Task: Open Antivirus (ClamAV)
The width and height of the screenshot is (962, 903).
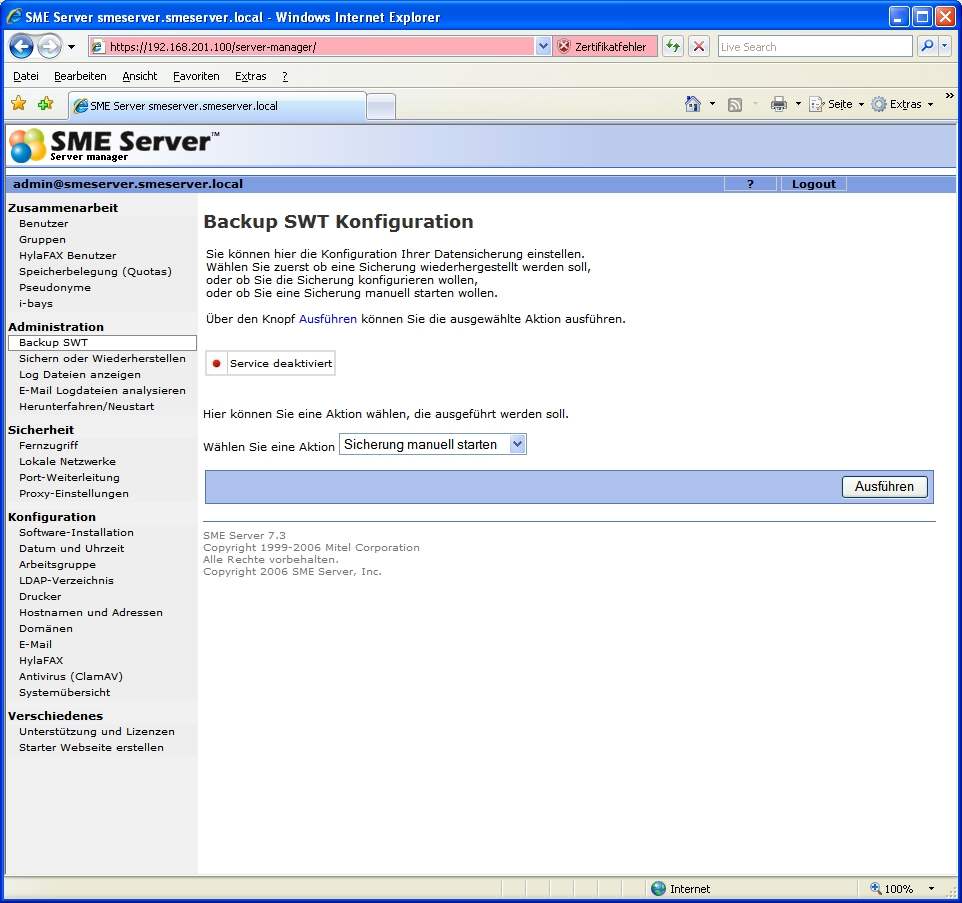Action: (x=71, y=676)
